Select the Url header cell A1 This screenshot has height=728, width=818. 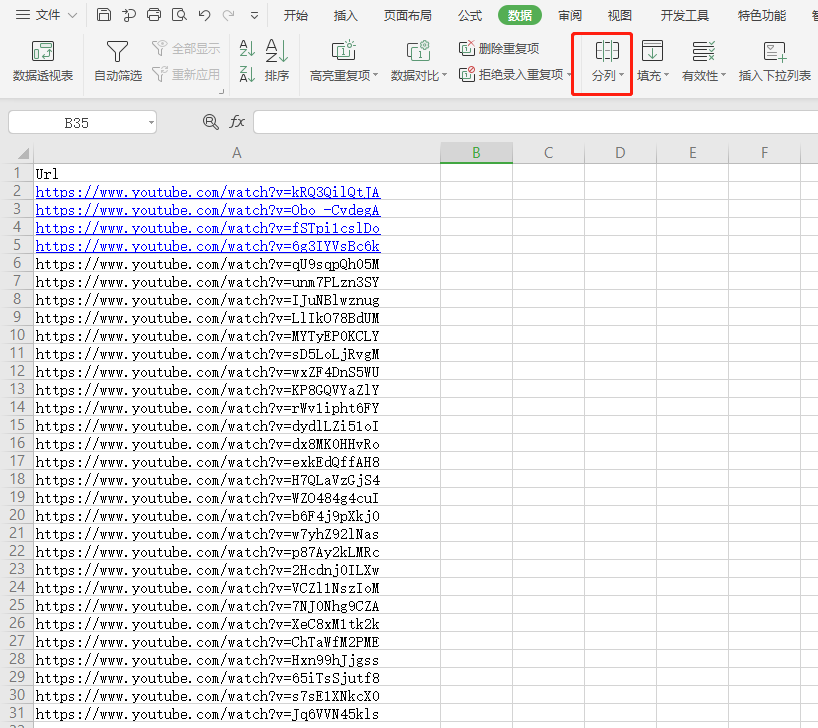237,173
